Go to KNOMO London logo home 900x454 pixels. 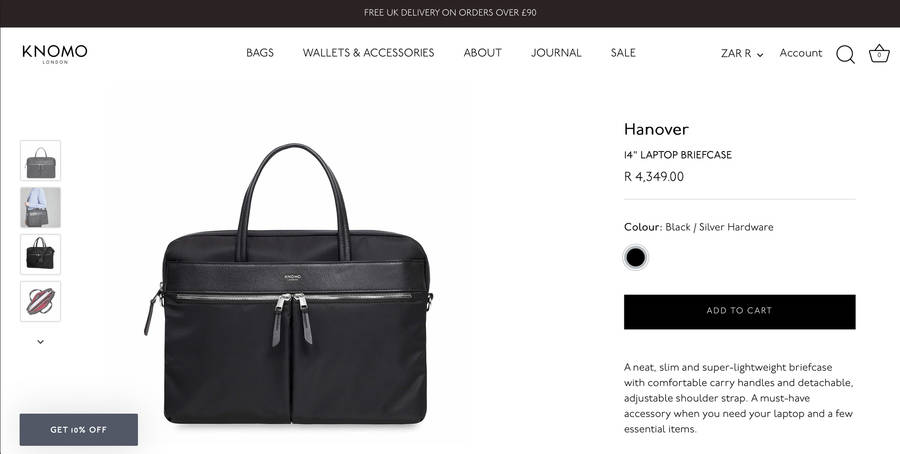point(55,54)
